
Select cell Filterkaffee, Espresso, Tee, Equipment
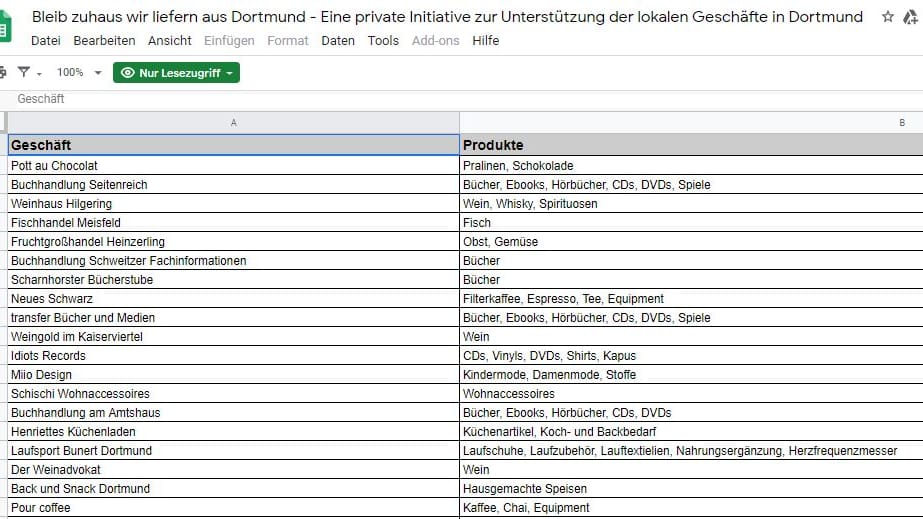(x=691, y=298)
